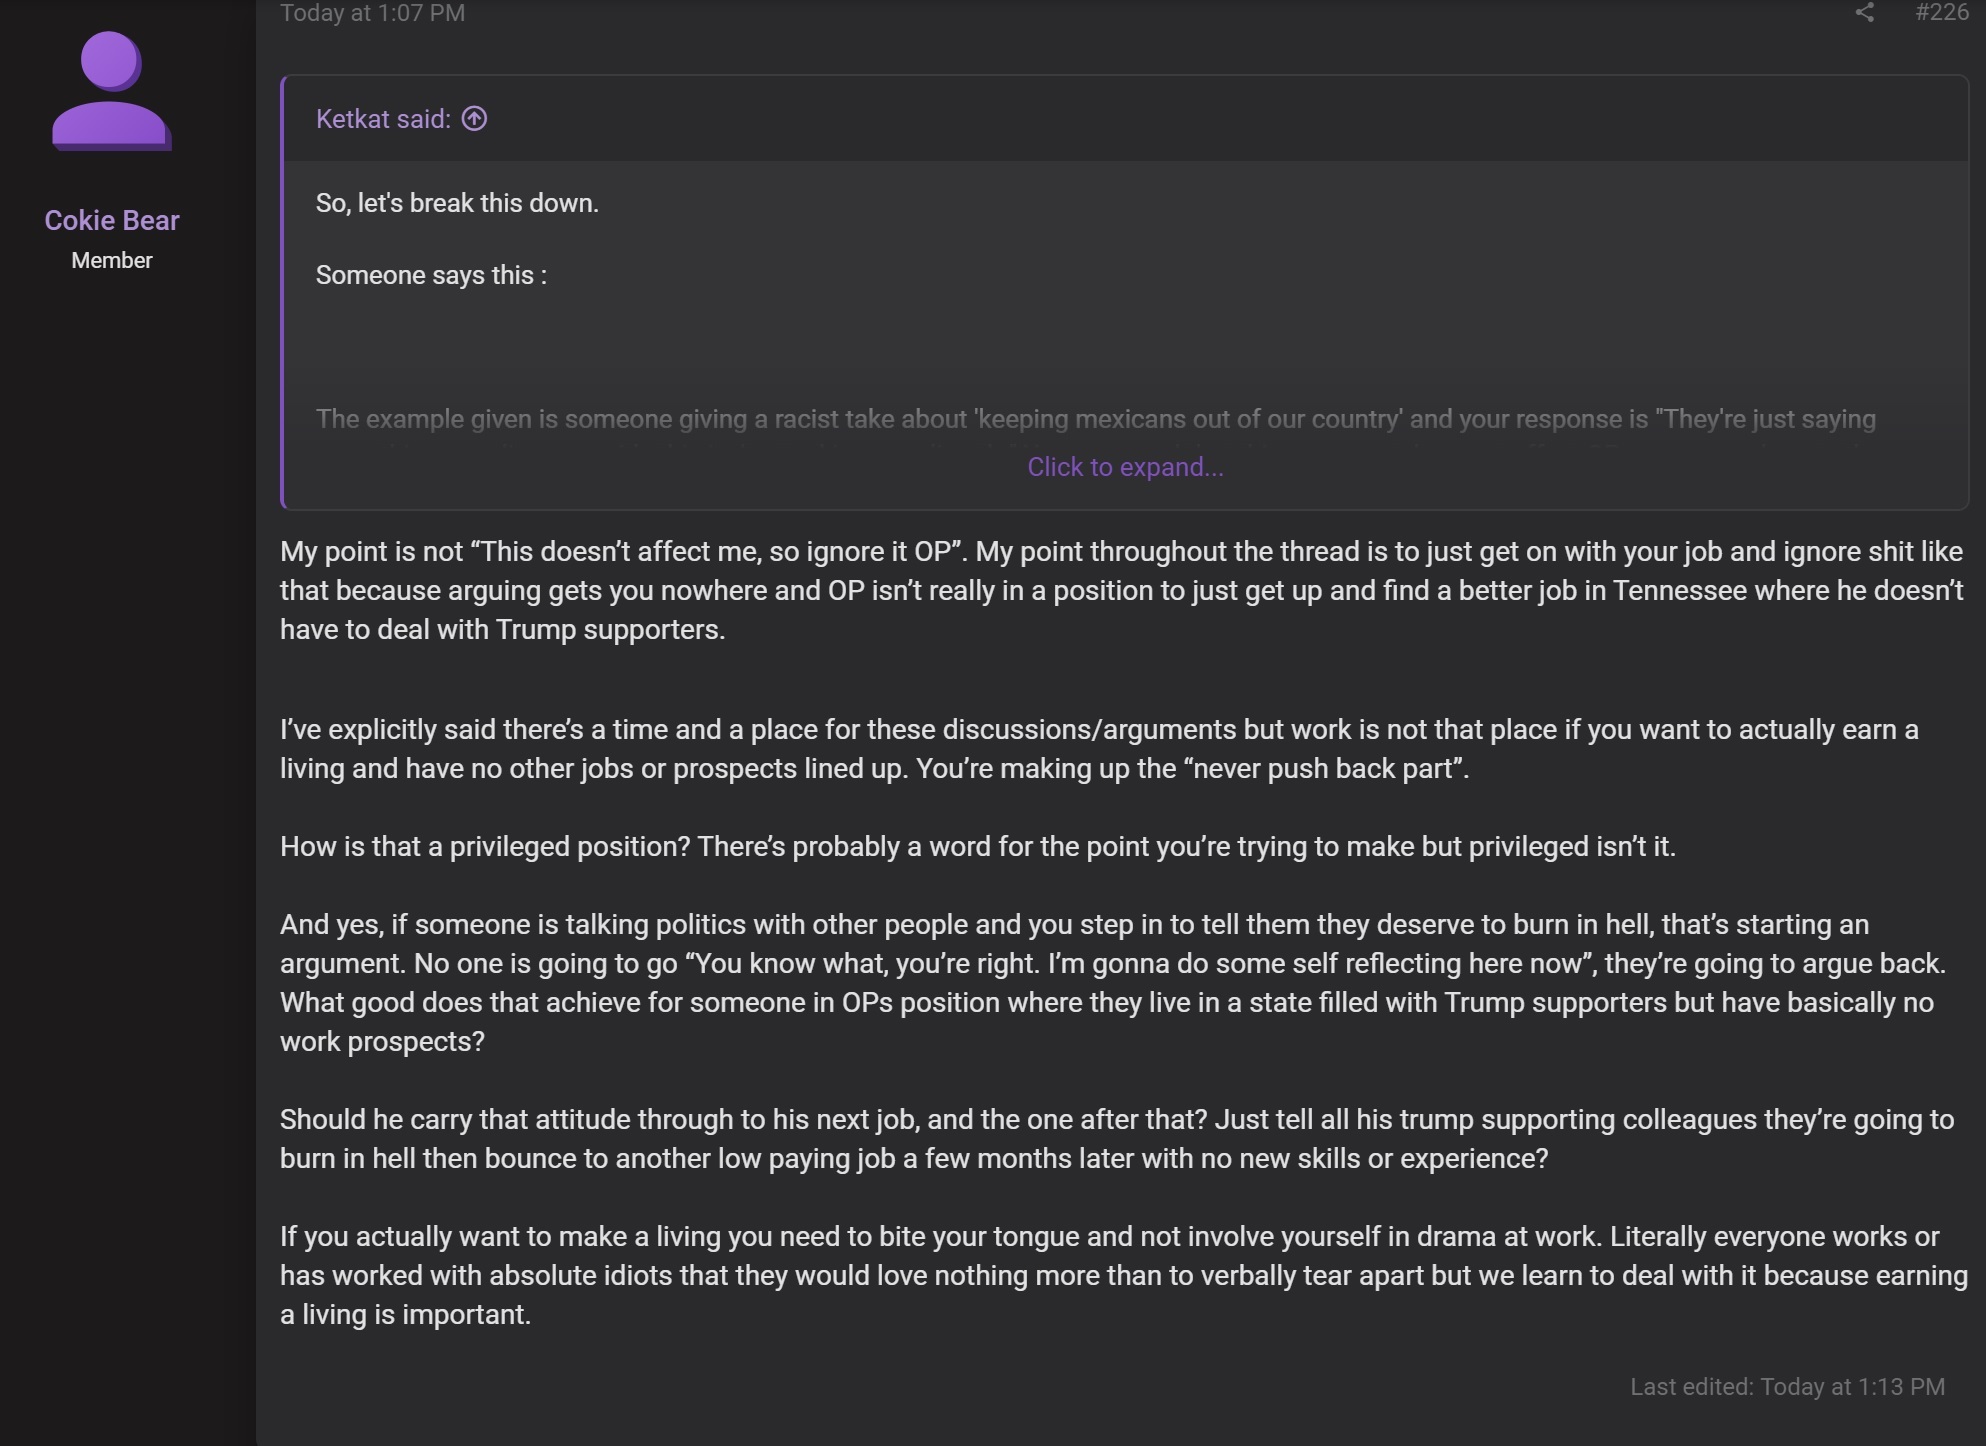Open the #226 post permalink
Screen dimensions: 1986x1446
[x=1941, y=12]
